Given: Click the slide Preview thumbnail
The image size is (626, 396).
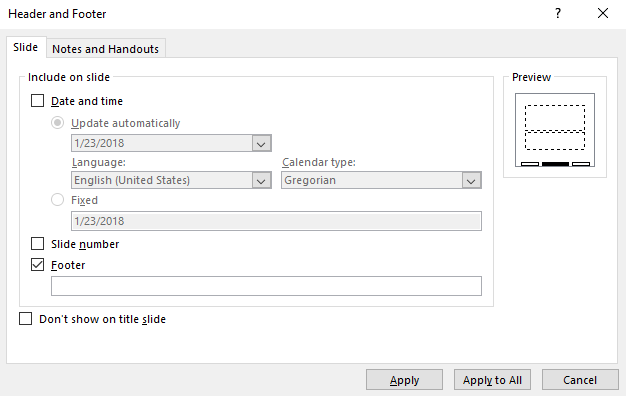Looking at the screenshot, I should tap(555, 130).
